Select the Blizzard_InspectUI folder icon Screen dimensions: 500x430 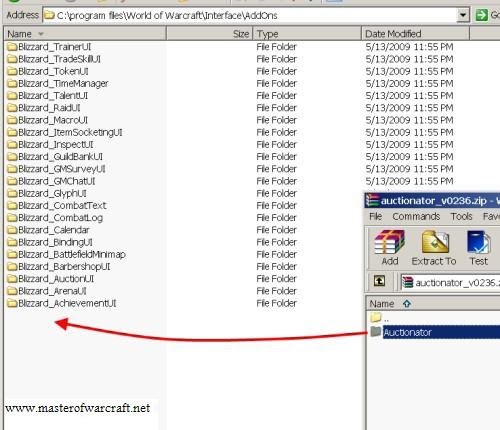12,145
